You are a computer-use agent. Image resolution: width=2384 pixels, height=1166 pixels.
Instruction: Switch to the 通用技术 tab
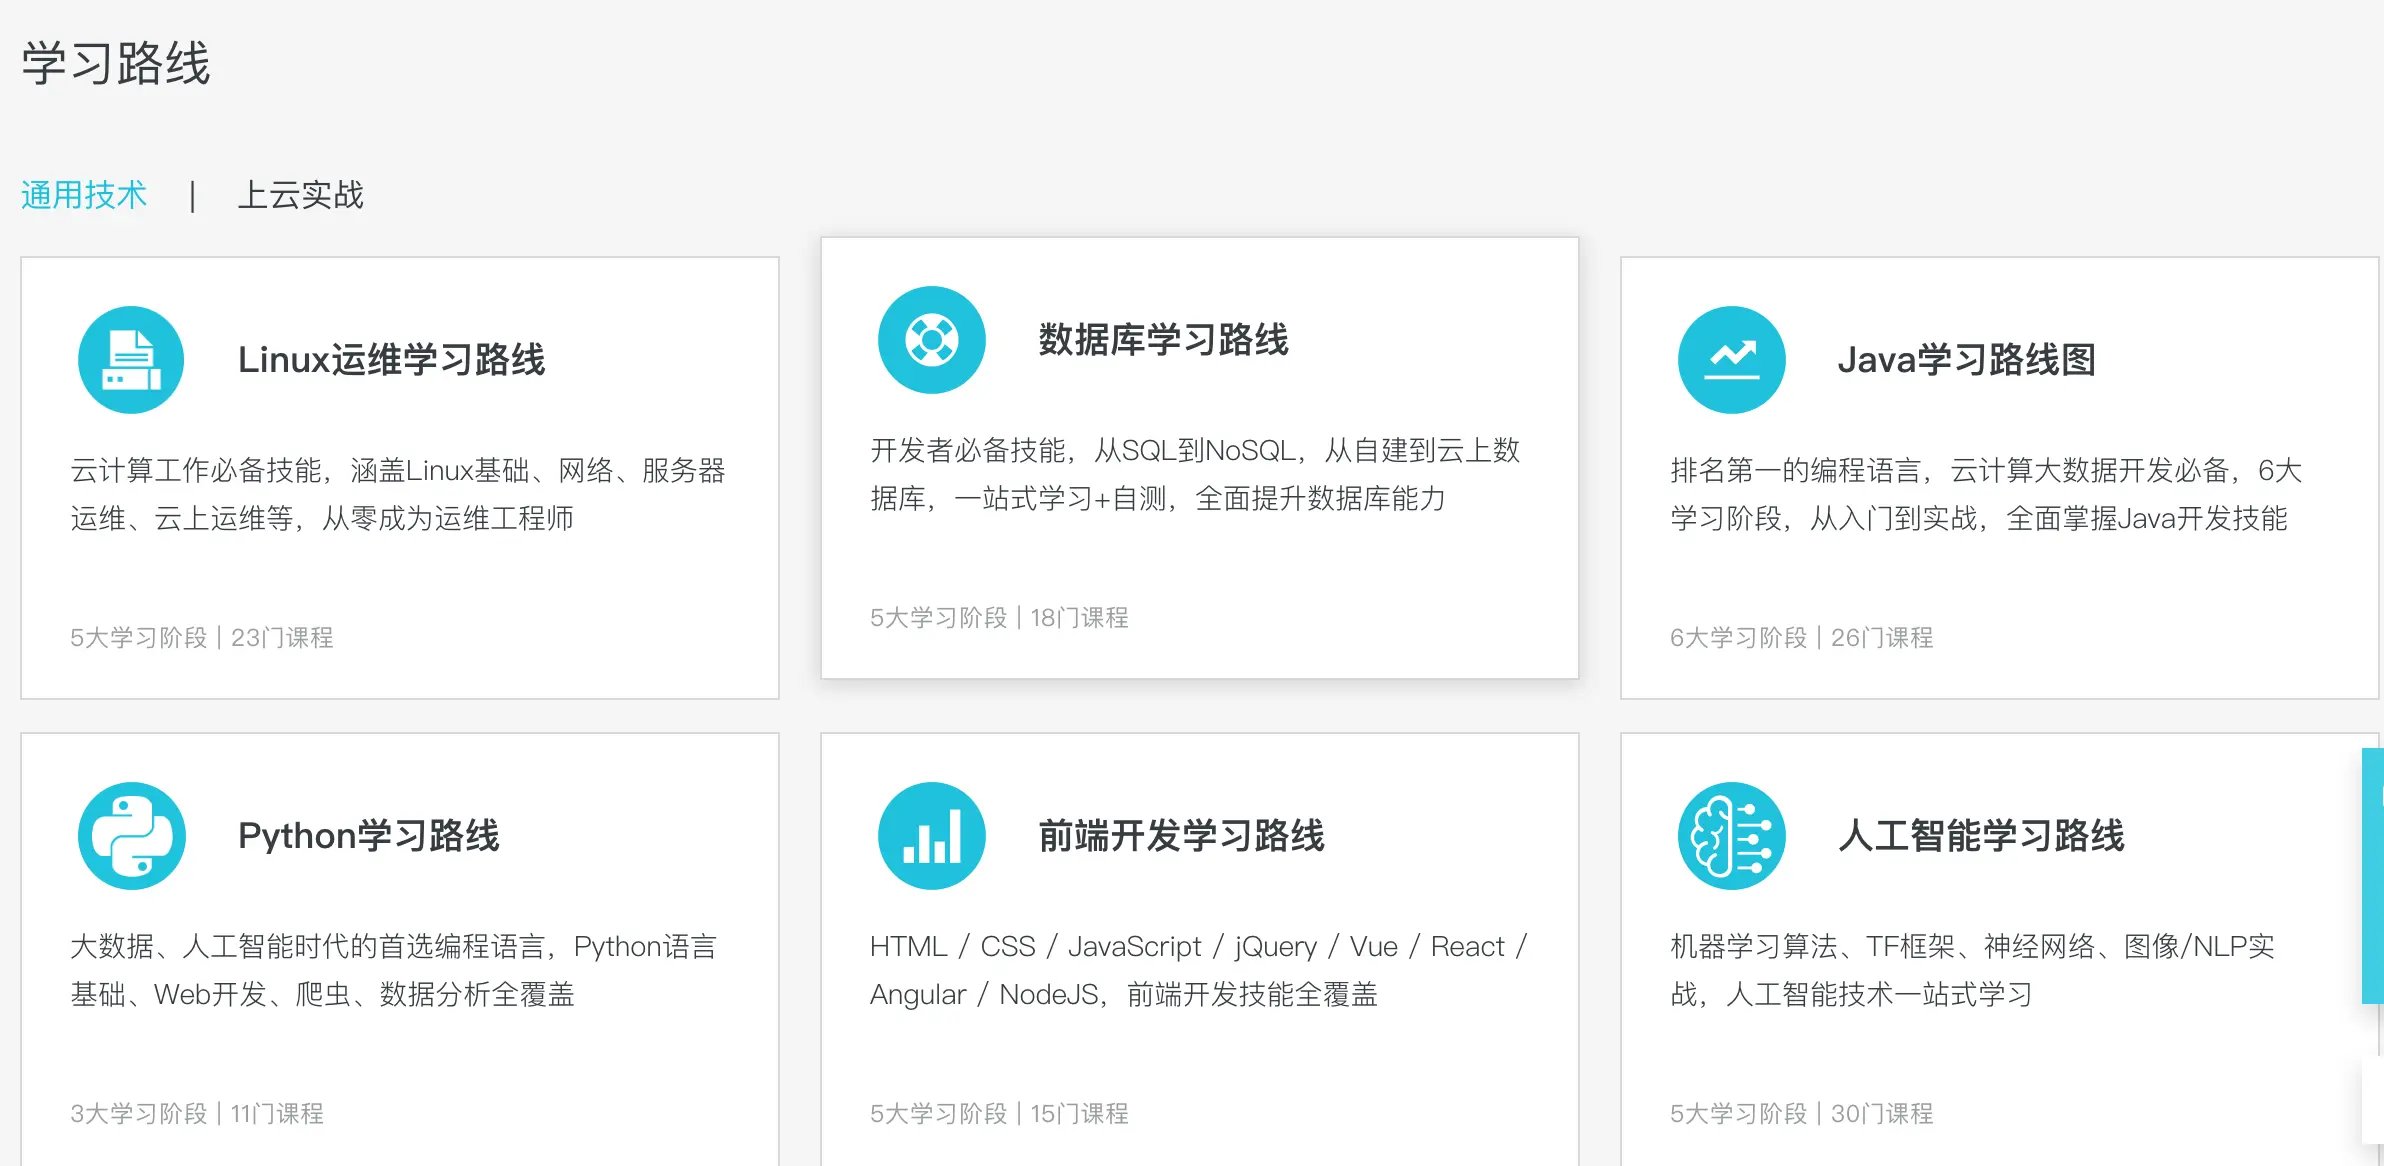click(84, 195)
